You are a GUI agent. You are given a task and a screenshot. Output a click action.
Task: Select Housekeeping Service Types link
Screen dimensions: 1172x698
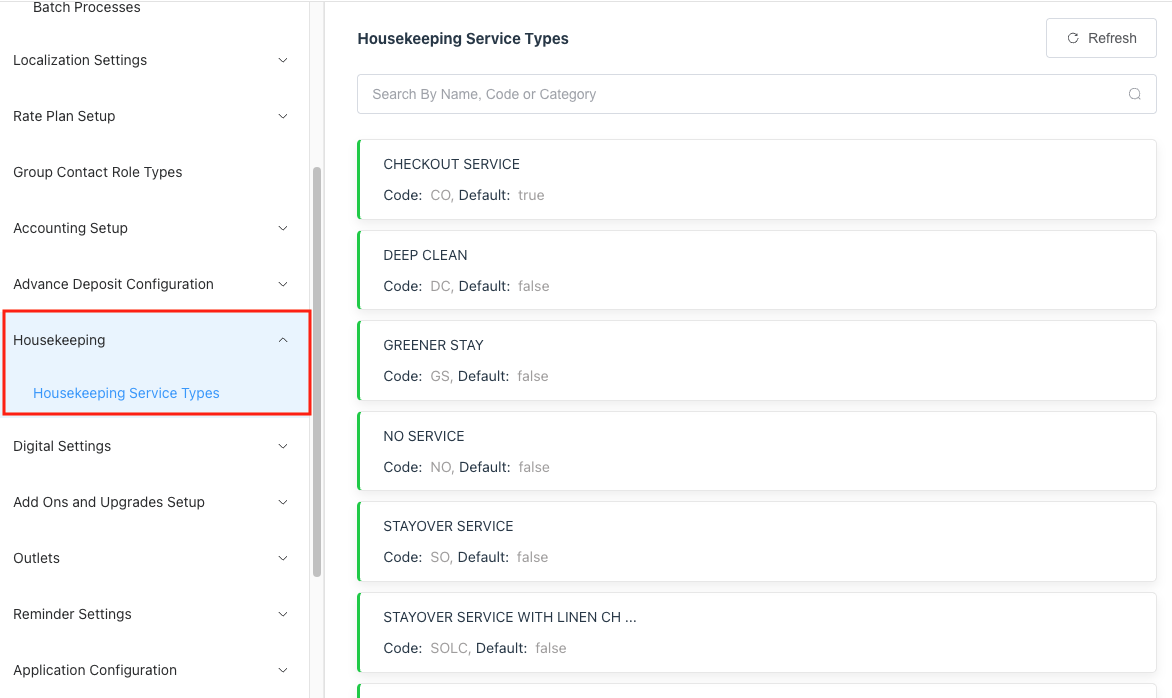pos(126,393)
